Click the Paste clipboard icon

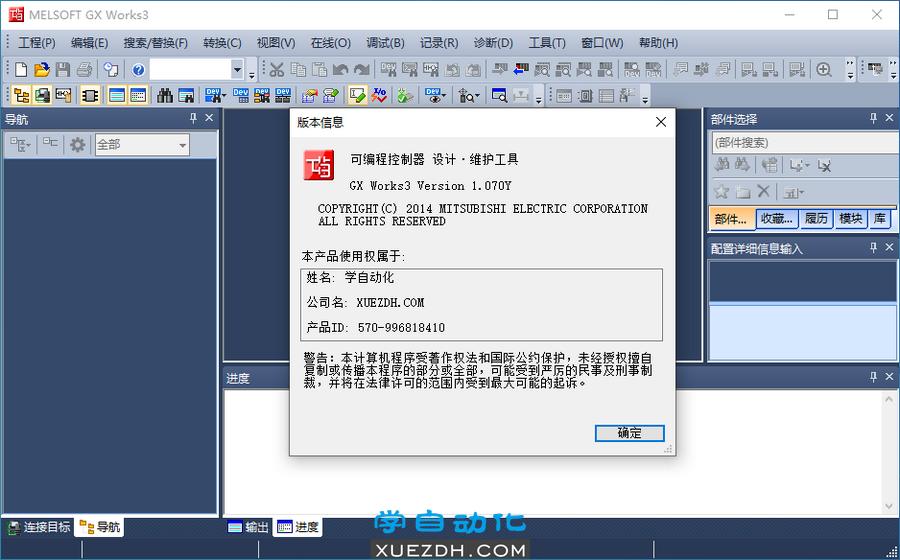[x=319, y=70]
